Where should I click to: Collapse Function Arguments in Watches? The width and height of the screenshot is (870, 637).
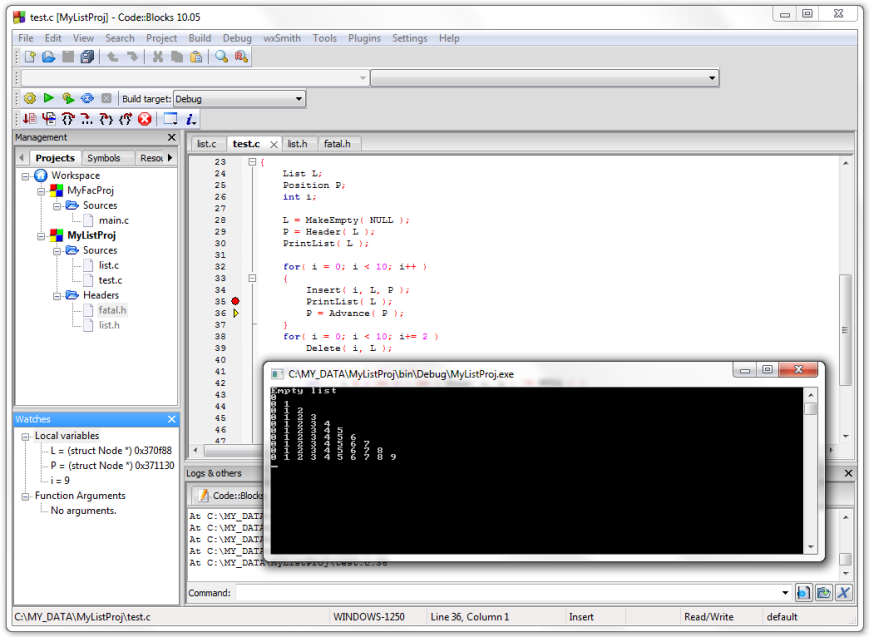tap(26, 497)
